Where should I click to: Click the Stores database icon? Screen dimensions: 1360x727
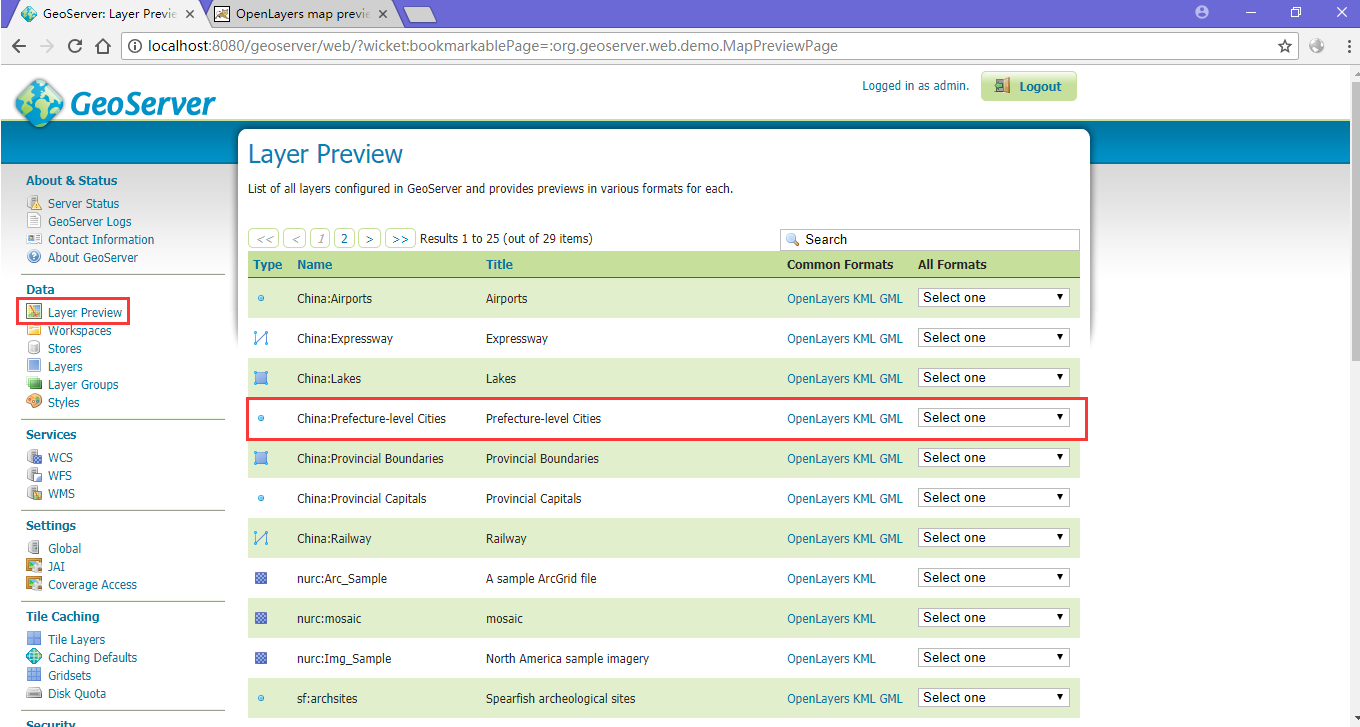point(35,348)
